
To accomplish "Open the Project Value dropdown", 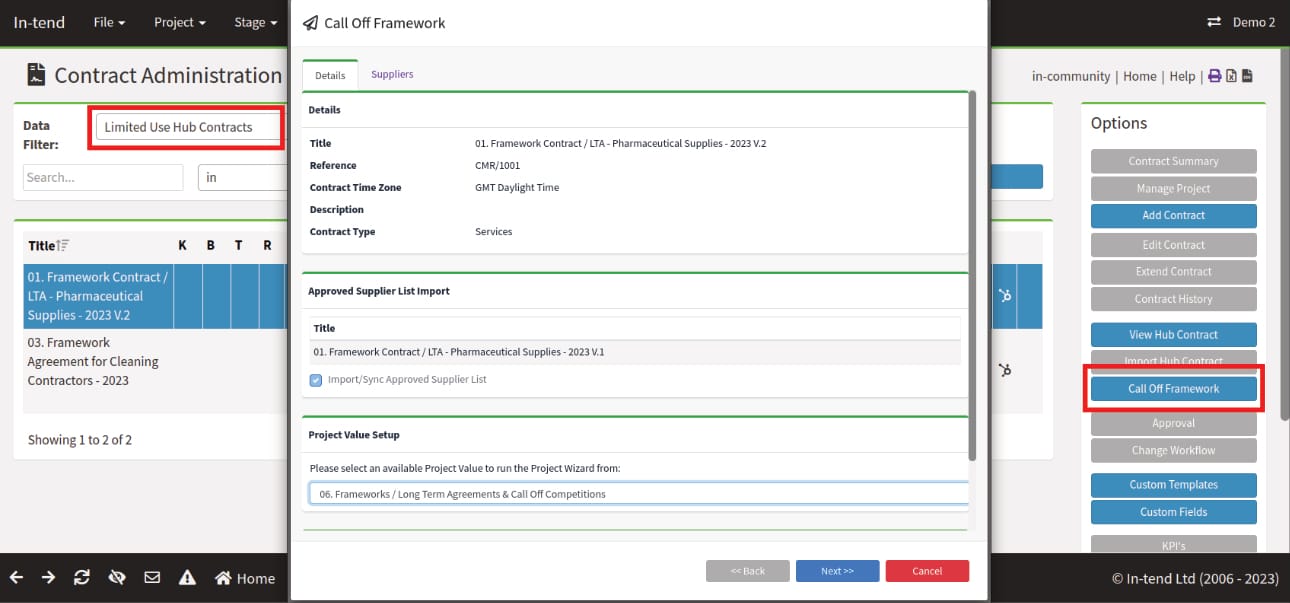I will pos(638,493).
